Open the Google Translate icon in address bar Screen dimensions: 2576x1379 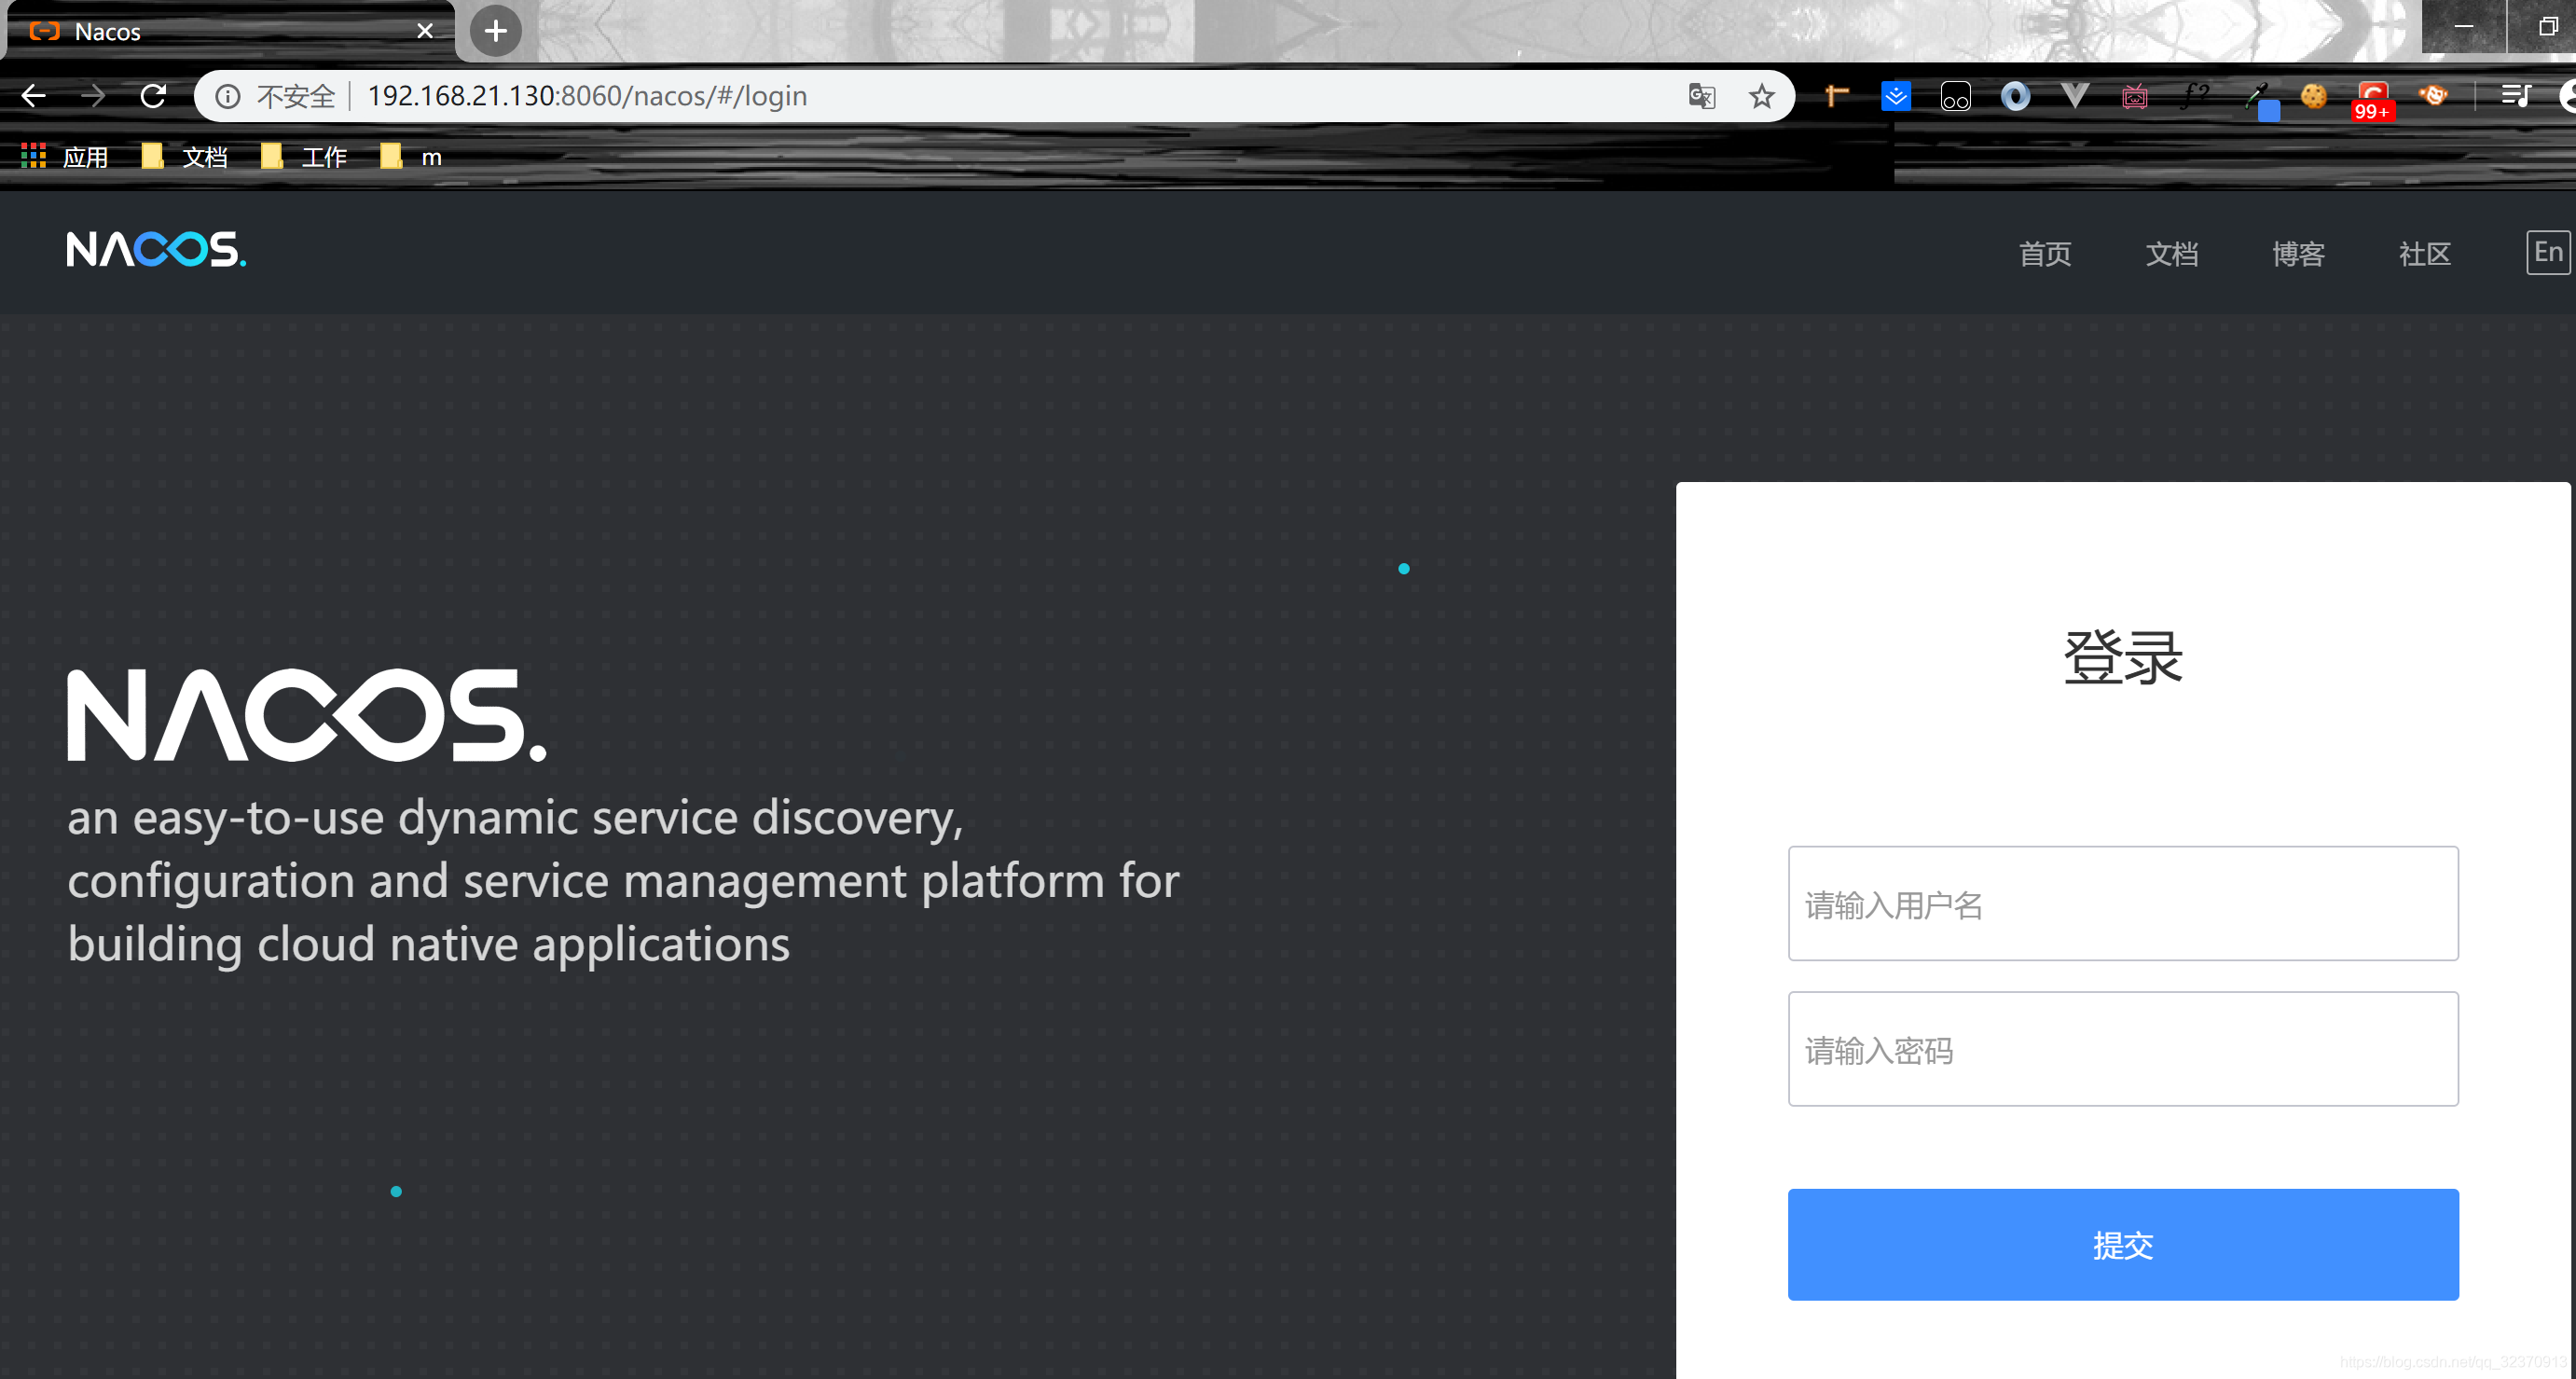[x=1701, y=96]
